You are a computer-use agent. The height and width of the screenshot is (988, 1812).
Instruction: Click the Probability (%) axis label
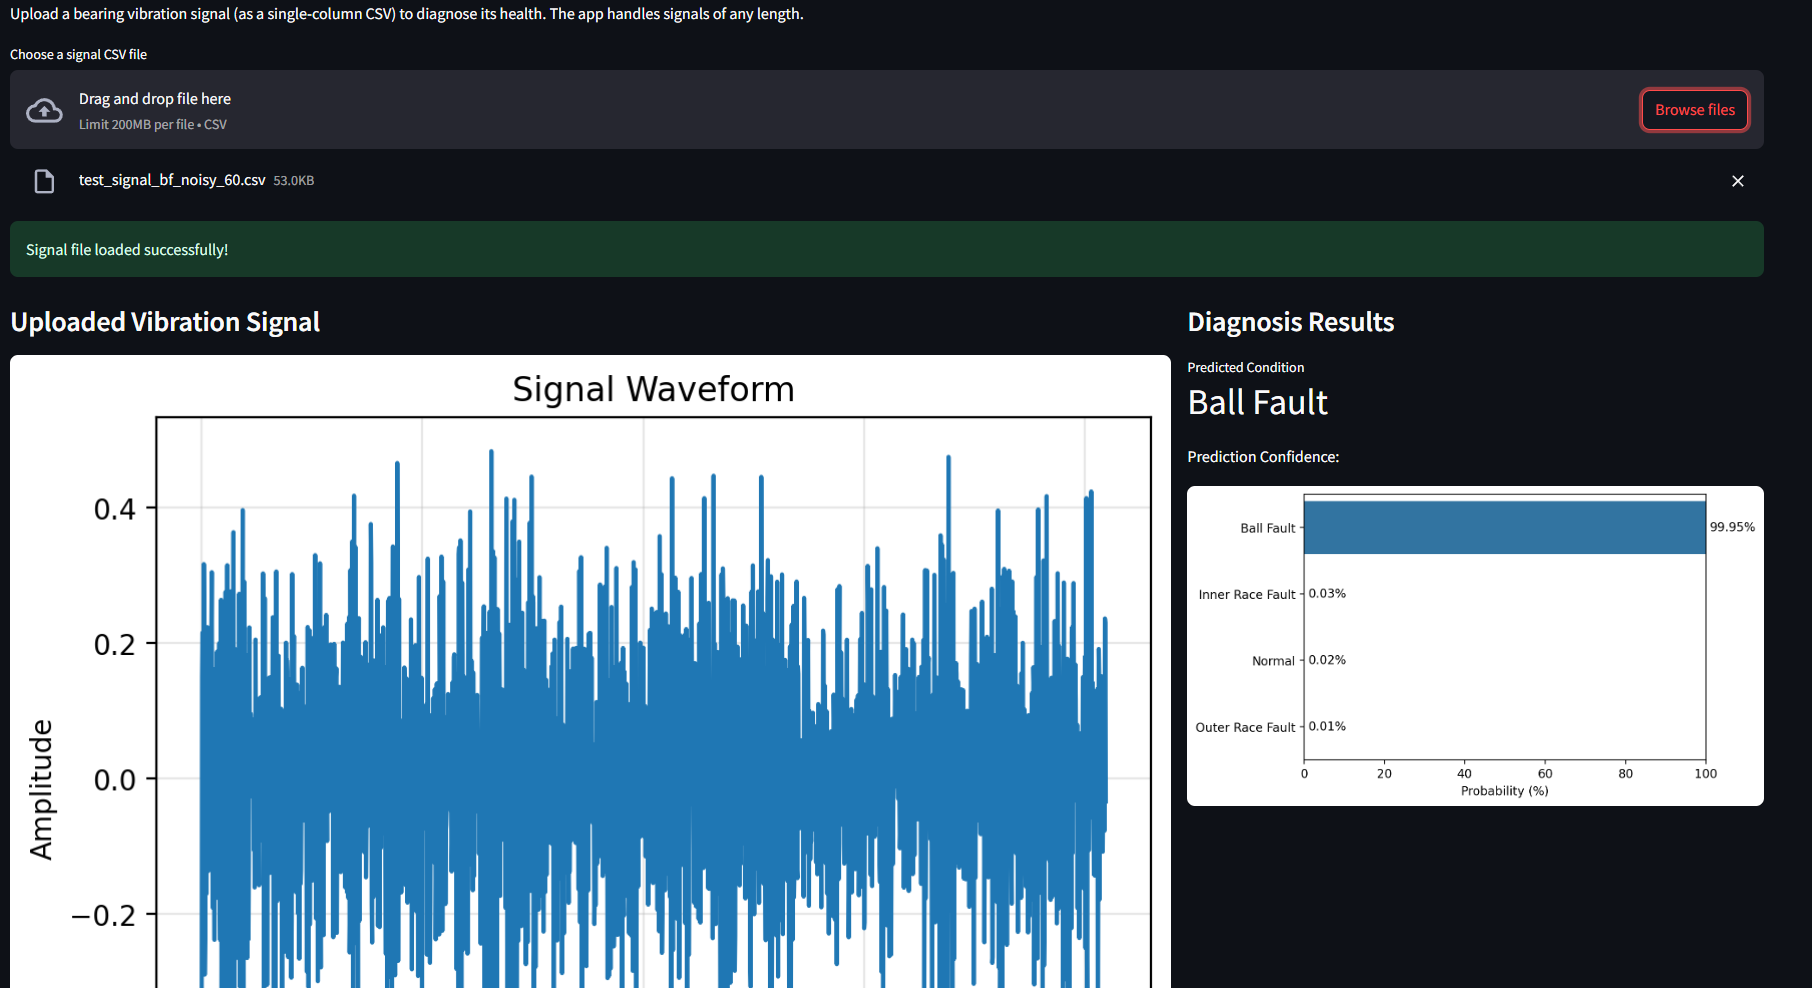[x=1504, y=791]
